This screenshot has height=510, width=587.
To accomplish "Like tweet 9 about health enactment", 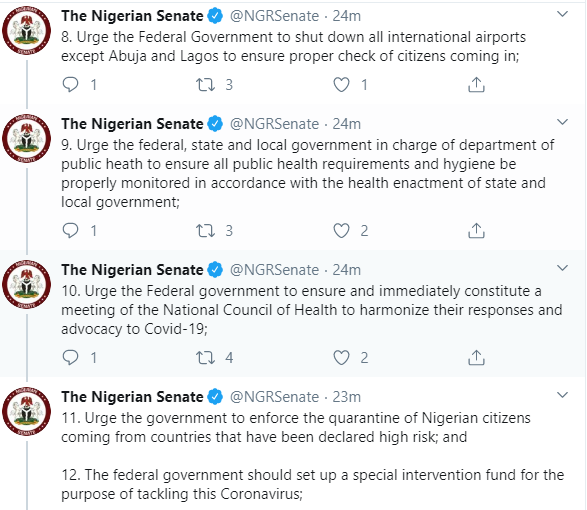I will click(341, 231).
